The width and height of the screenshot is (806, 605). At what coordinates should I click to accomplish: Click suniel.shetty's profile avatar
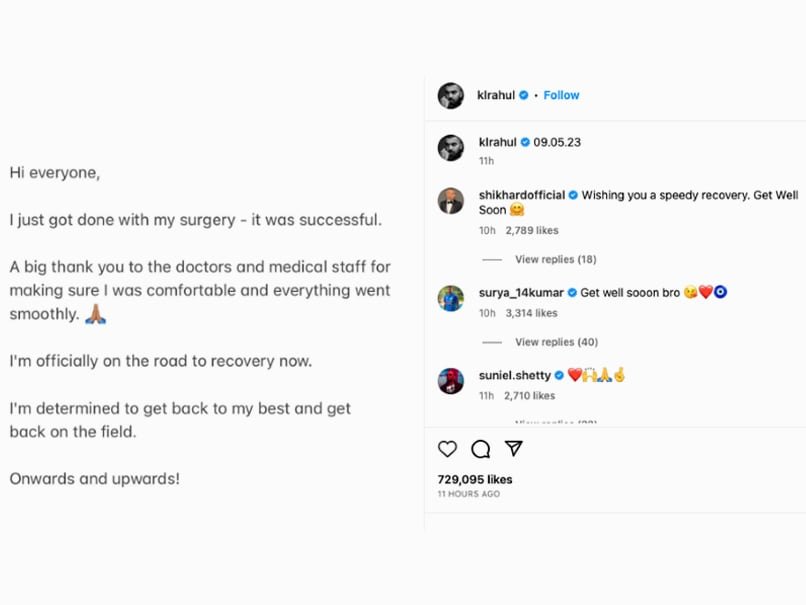(x=451, y=381)
